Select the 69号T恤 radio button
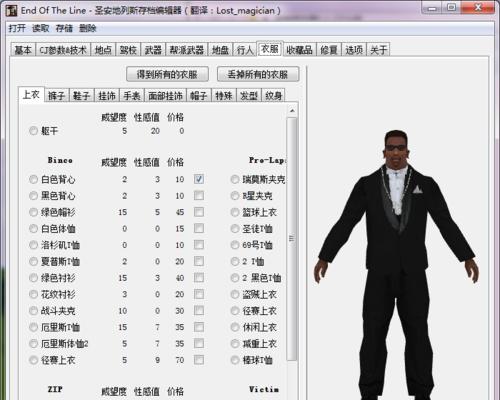The width and height of the screenshot is (500, 400). coord(235,245)
